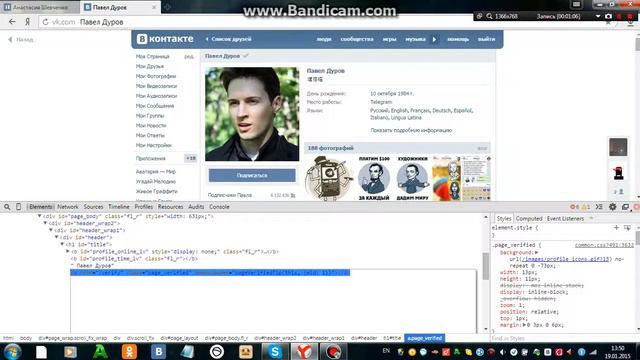The image size is (640, 360).
Task: Select a.page_verified in the breadcrumb bar
Action: coord(424,338)
